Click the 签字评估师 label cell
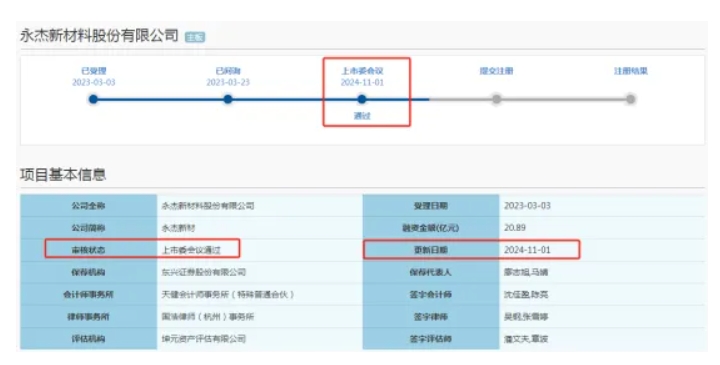This screenshot has height=365, width=720. [x=431, y=339]
